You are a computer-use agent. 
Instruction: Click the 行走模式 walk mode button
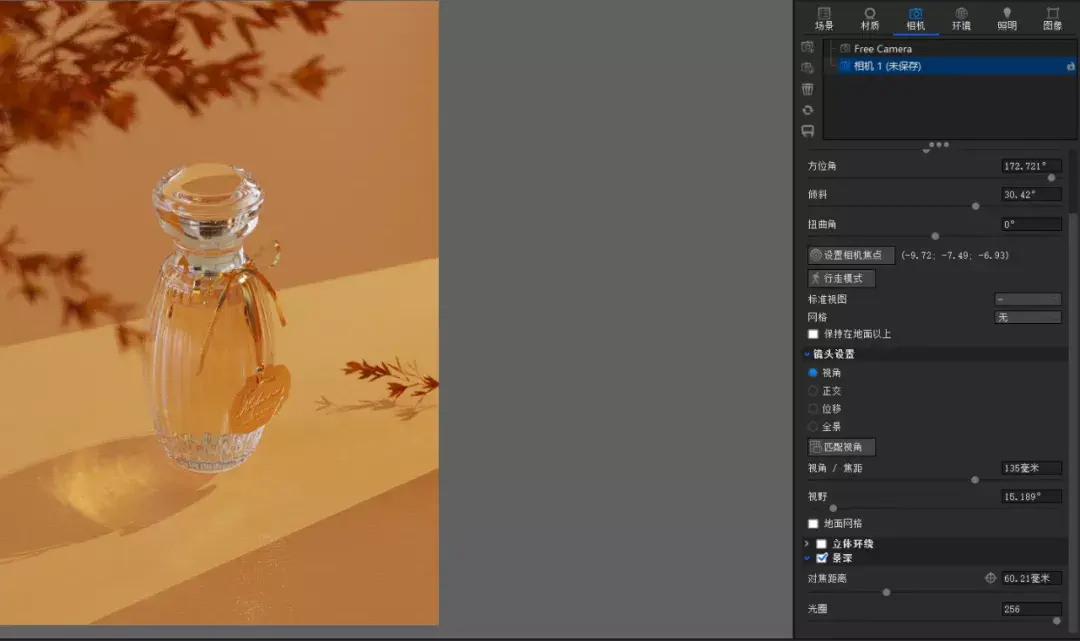842,278
